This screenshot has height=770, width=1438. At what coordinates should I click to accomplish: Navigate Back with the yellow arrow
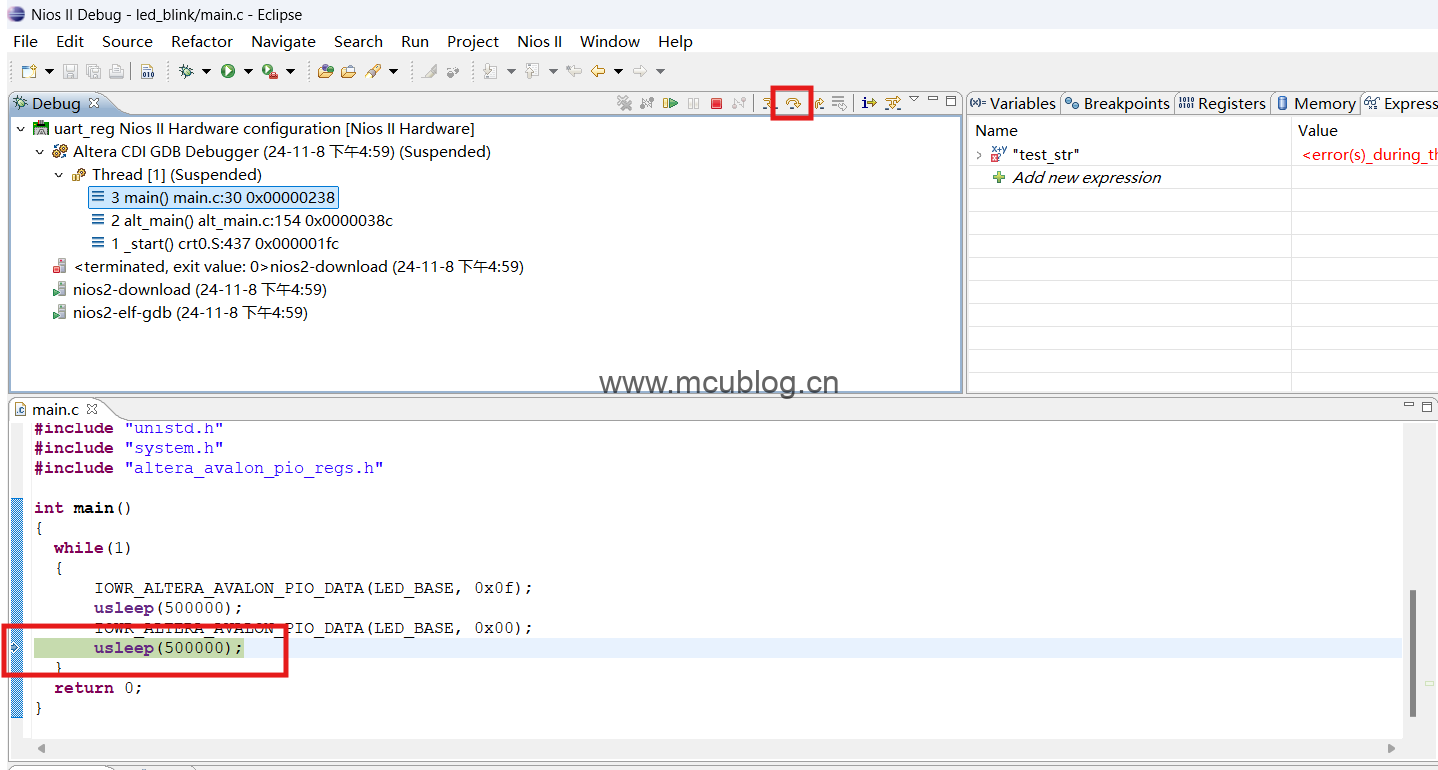(598, 71)
